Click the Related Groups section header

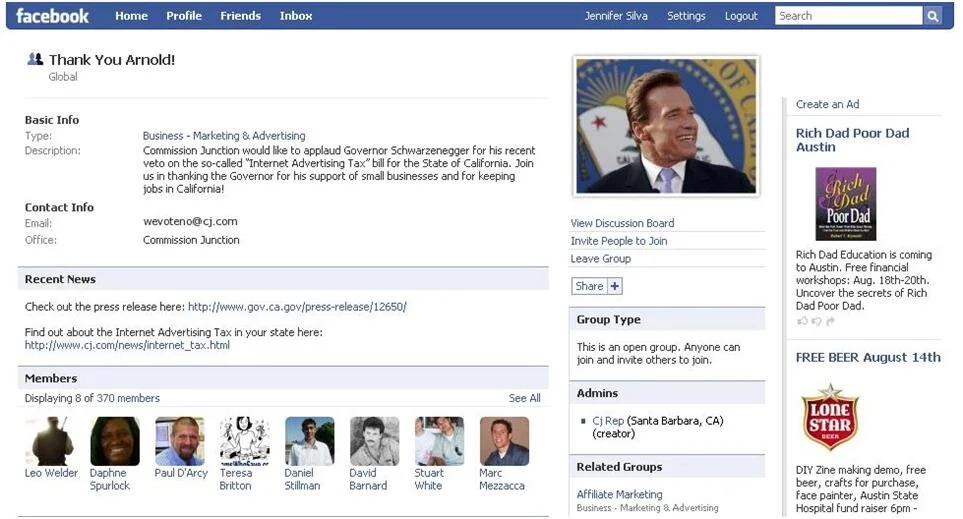click(x=667, y=467)
